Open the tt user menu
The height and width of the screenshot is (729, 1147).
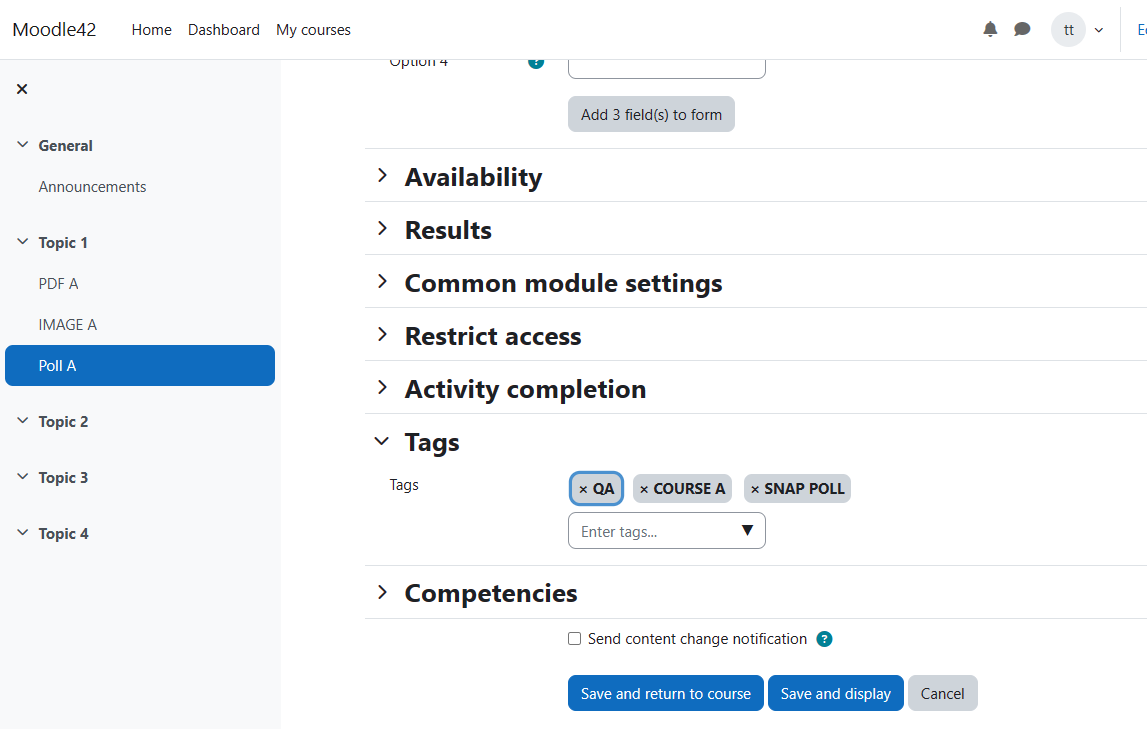click(1078, 29)
